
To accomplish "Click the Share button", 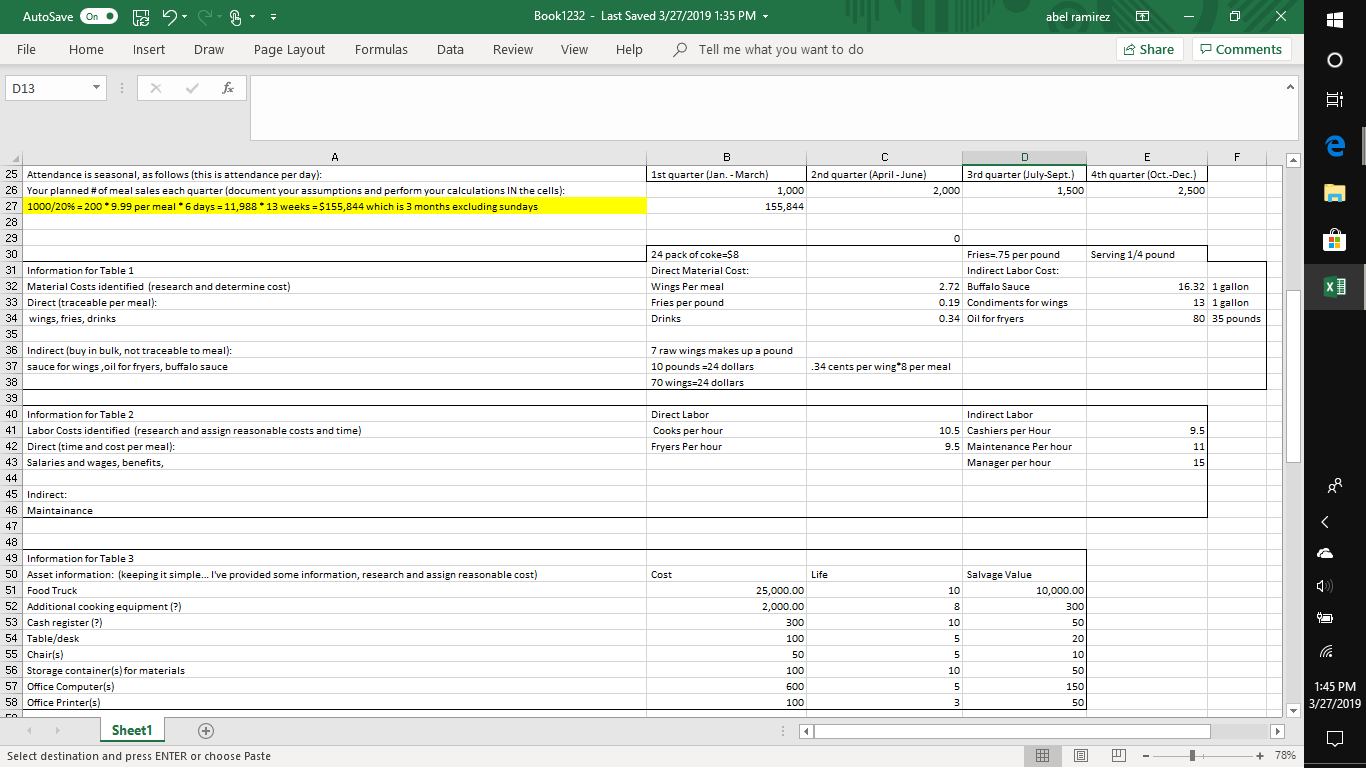I will [1149, 49].
